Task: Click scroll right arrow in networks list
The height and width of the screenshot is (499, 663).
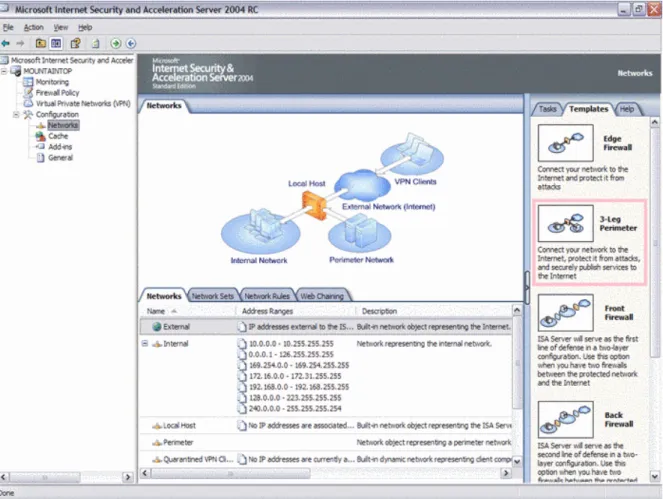Action: pos(506,473)
